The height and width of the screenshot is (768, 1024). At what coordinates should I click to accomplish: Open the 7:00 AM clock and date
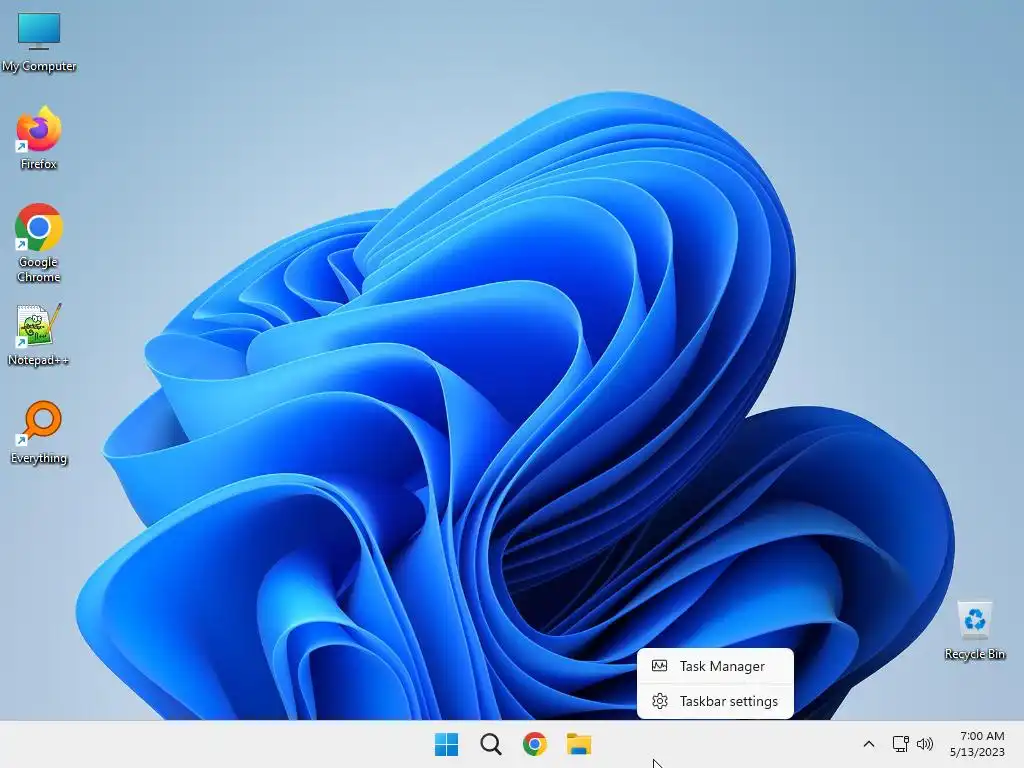pos(978,744)
